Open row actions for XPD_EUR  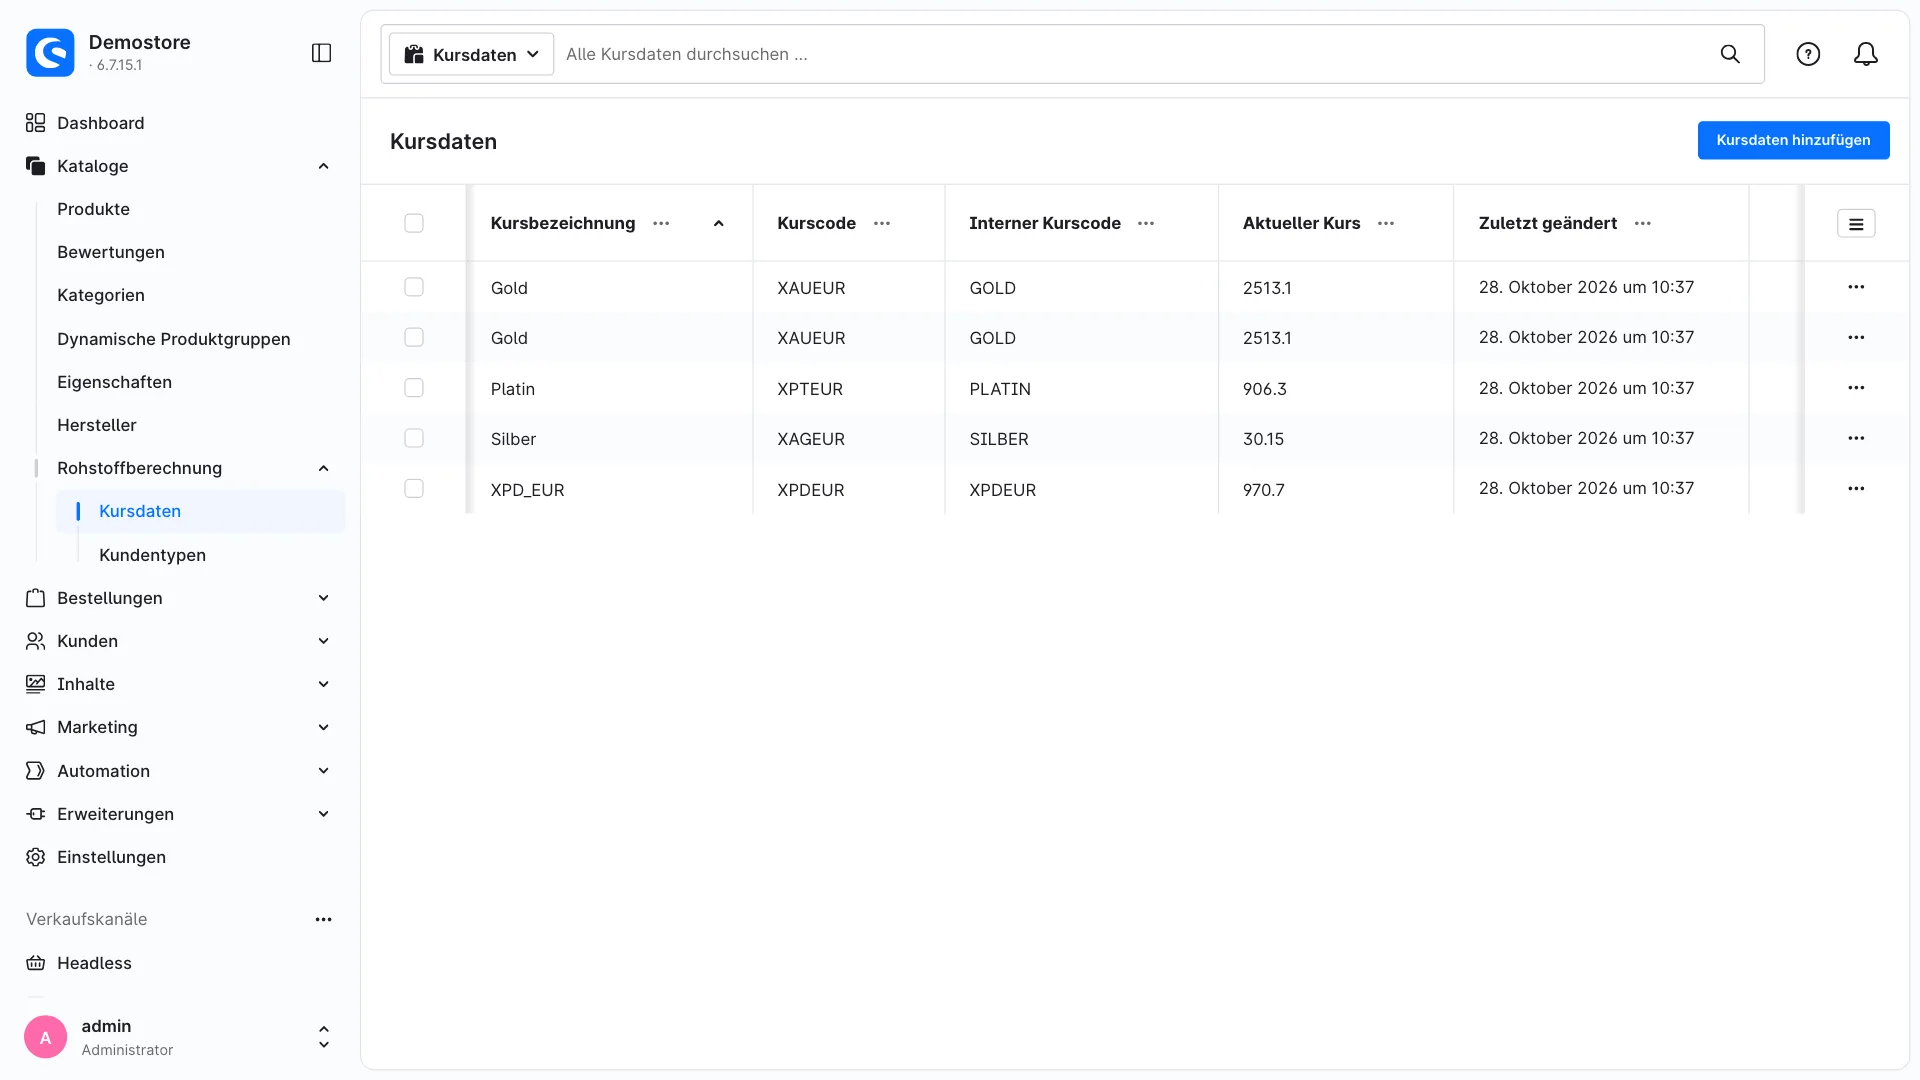point(1856,489)
